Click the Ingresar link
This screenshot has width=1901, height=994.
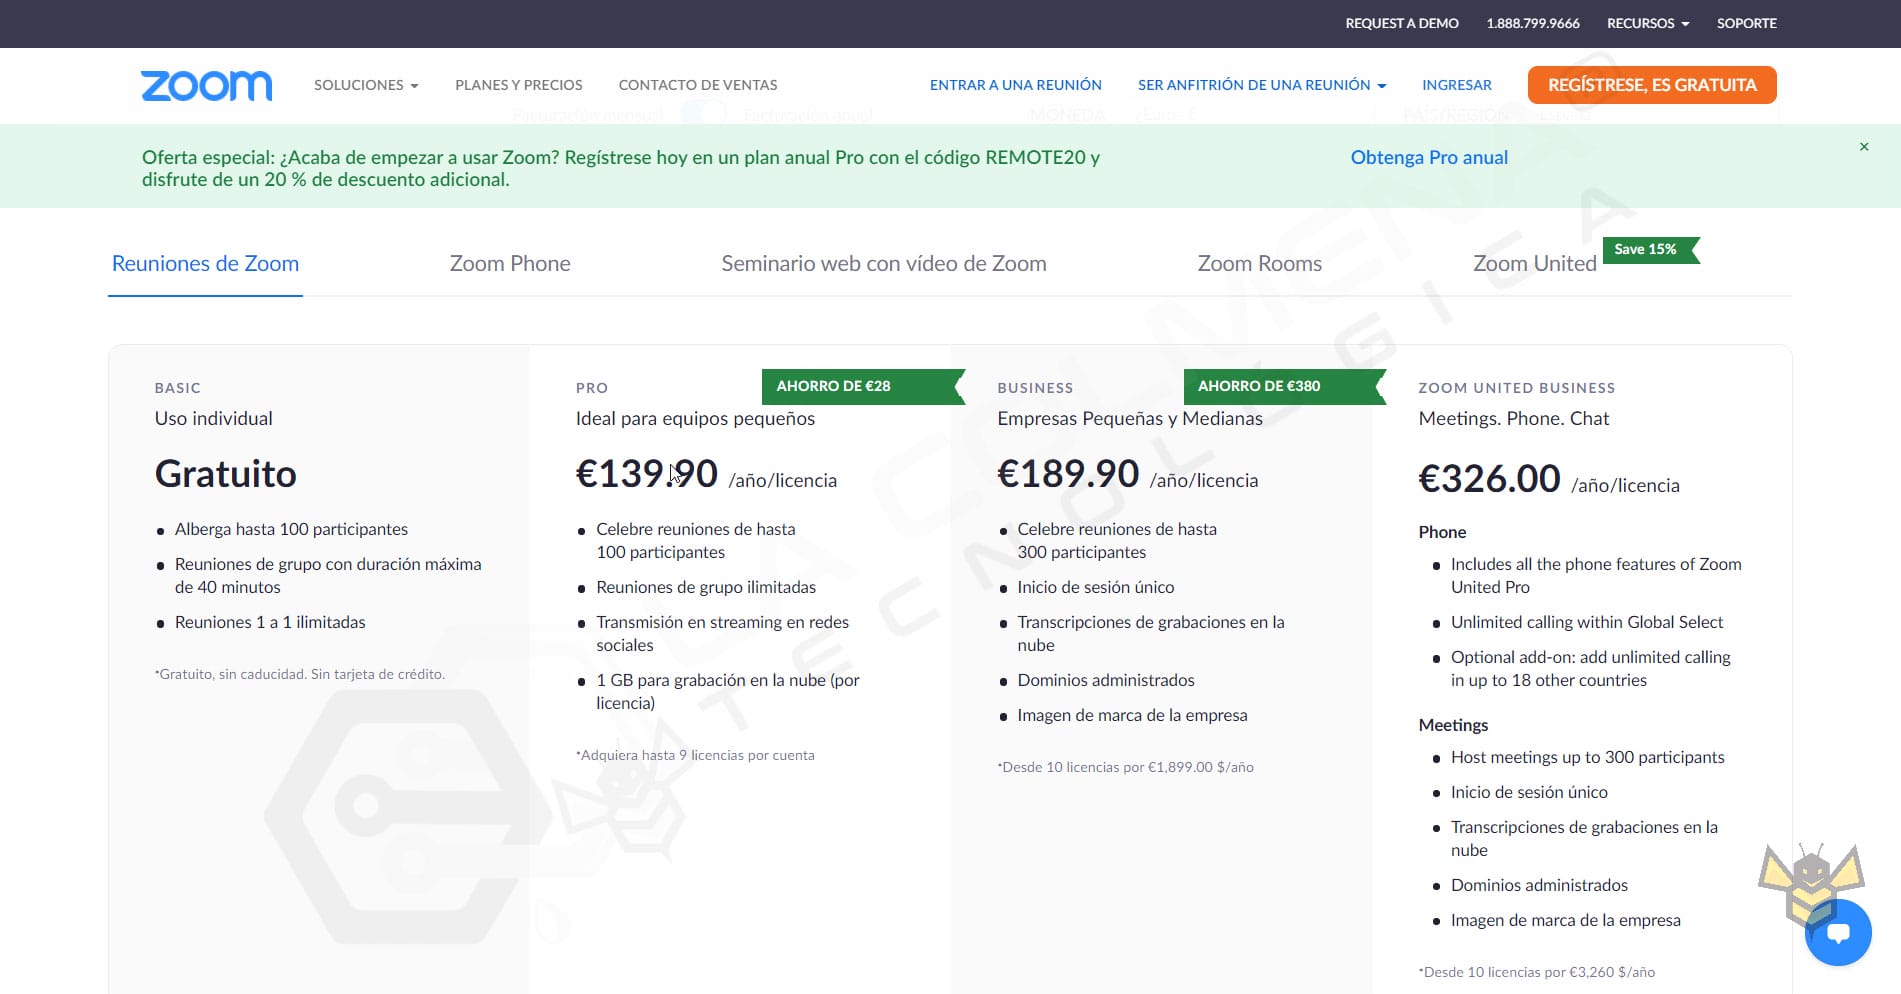1456,86
